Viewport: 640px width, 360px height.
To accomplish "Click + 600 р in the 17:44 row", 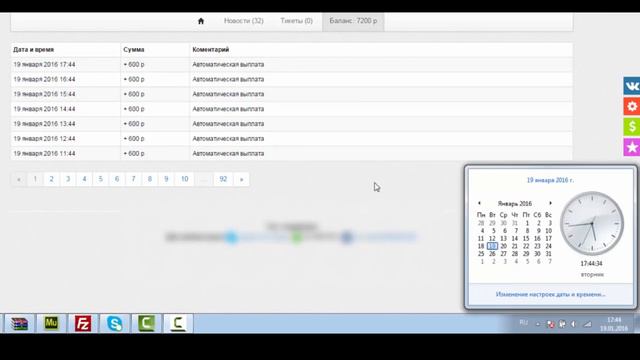I will tap(134, 64).
